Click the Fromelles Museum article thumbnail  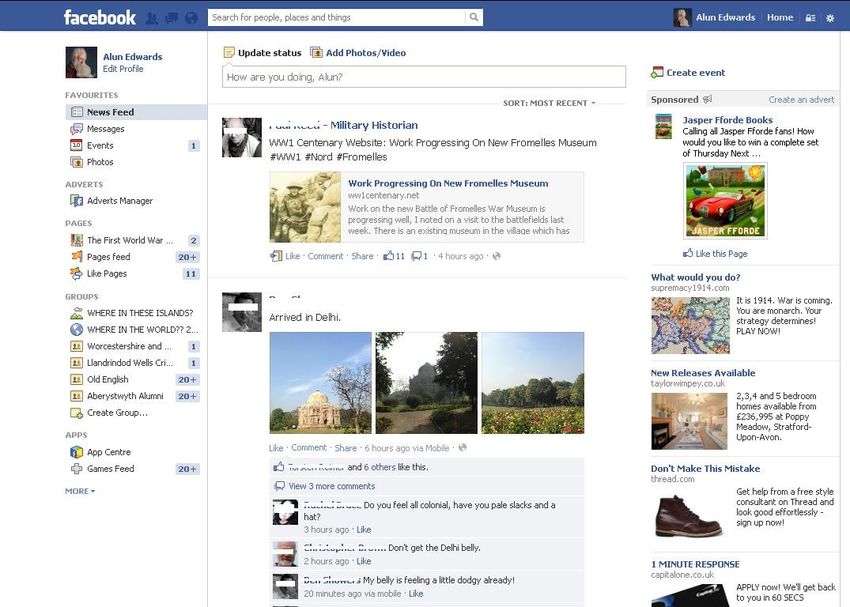[x=305, y=207]
